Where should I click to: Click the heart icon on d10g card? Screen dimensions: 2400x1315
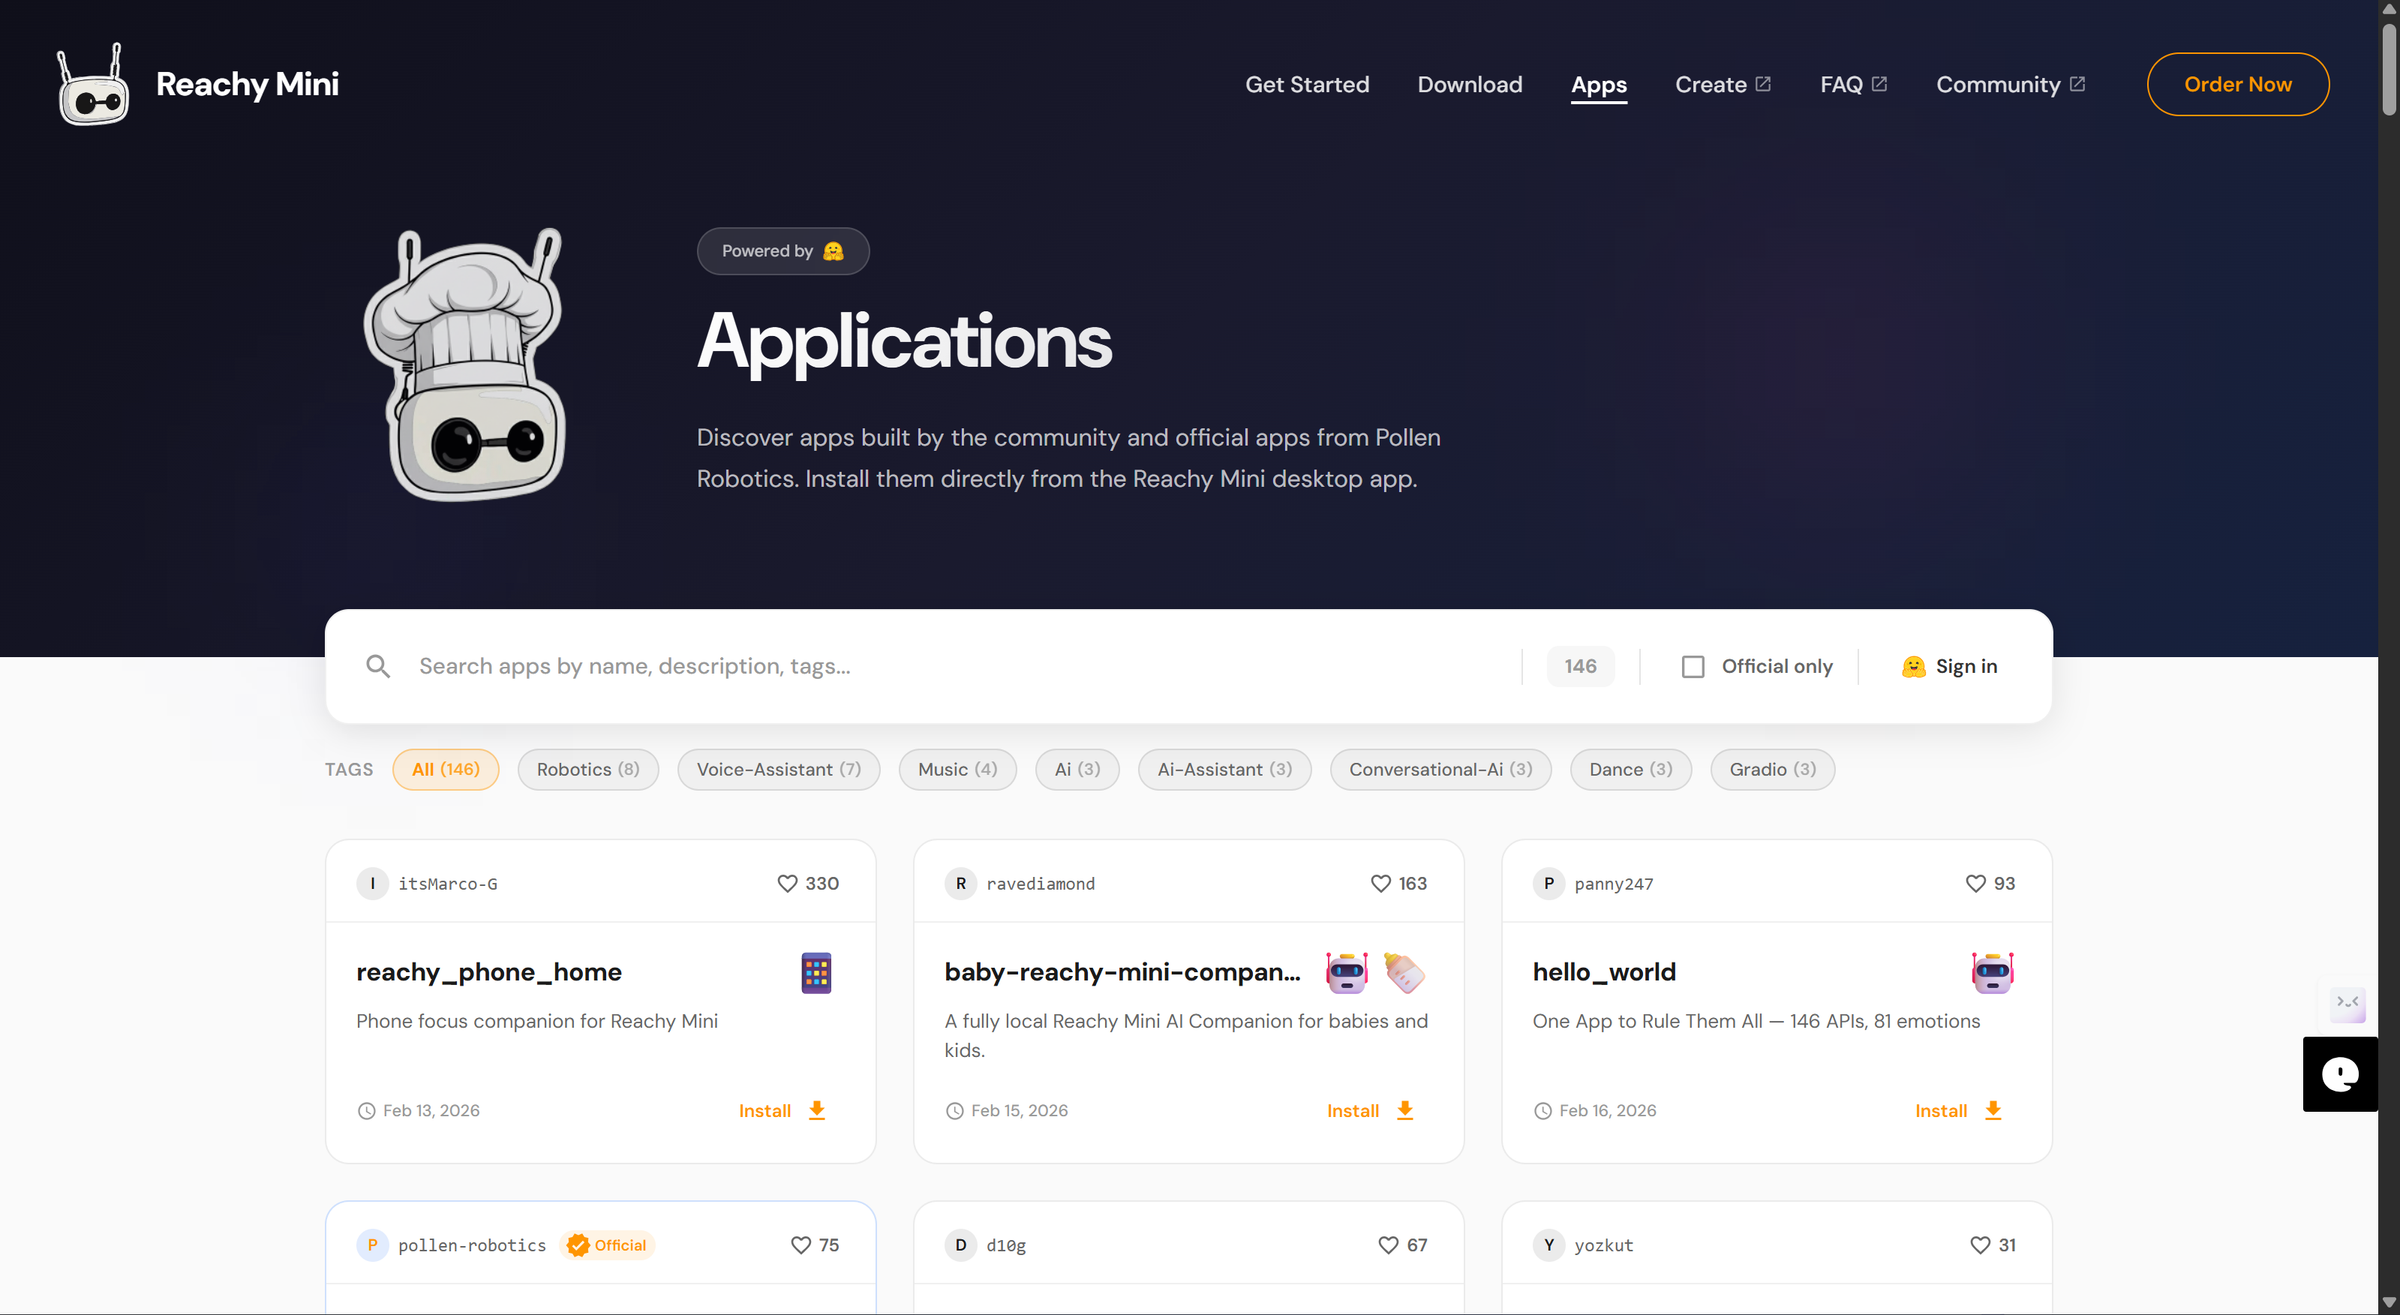pyautogui.click(x=1388, y=1245)
